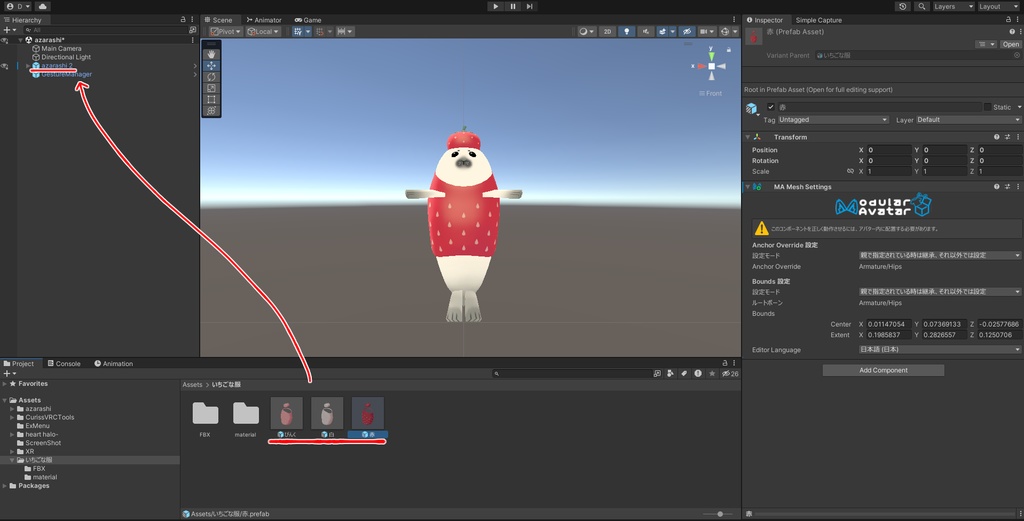The height and width of the screenshot is (521, 1024).
Task: Switch to the Simple Capture tab
Action: (818, 20)
